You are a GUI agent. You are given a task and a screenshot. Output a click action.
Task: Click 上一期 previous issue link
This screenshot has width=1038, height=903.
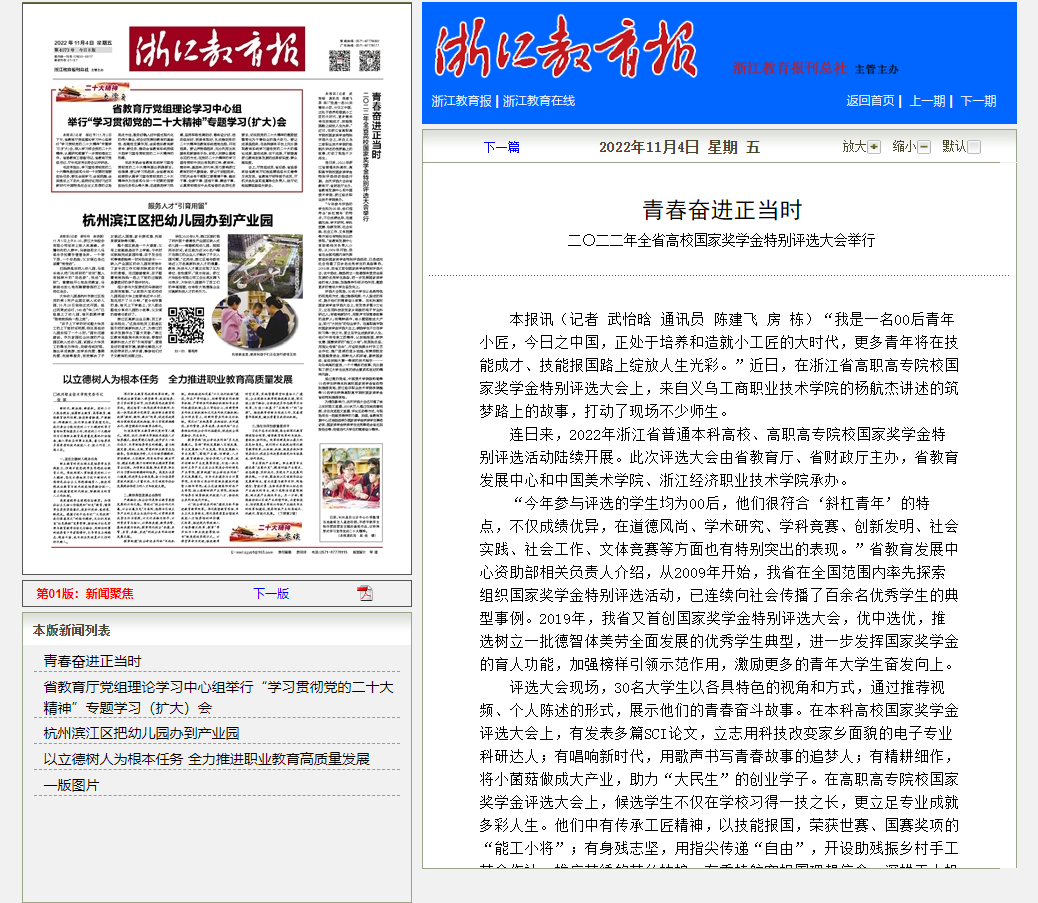[927, 101]
